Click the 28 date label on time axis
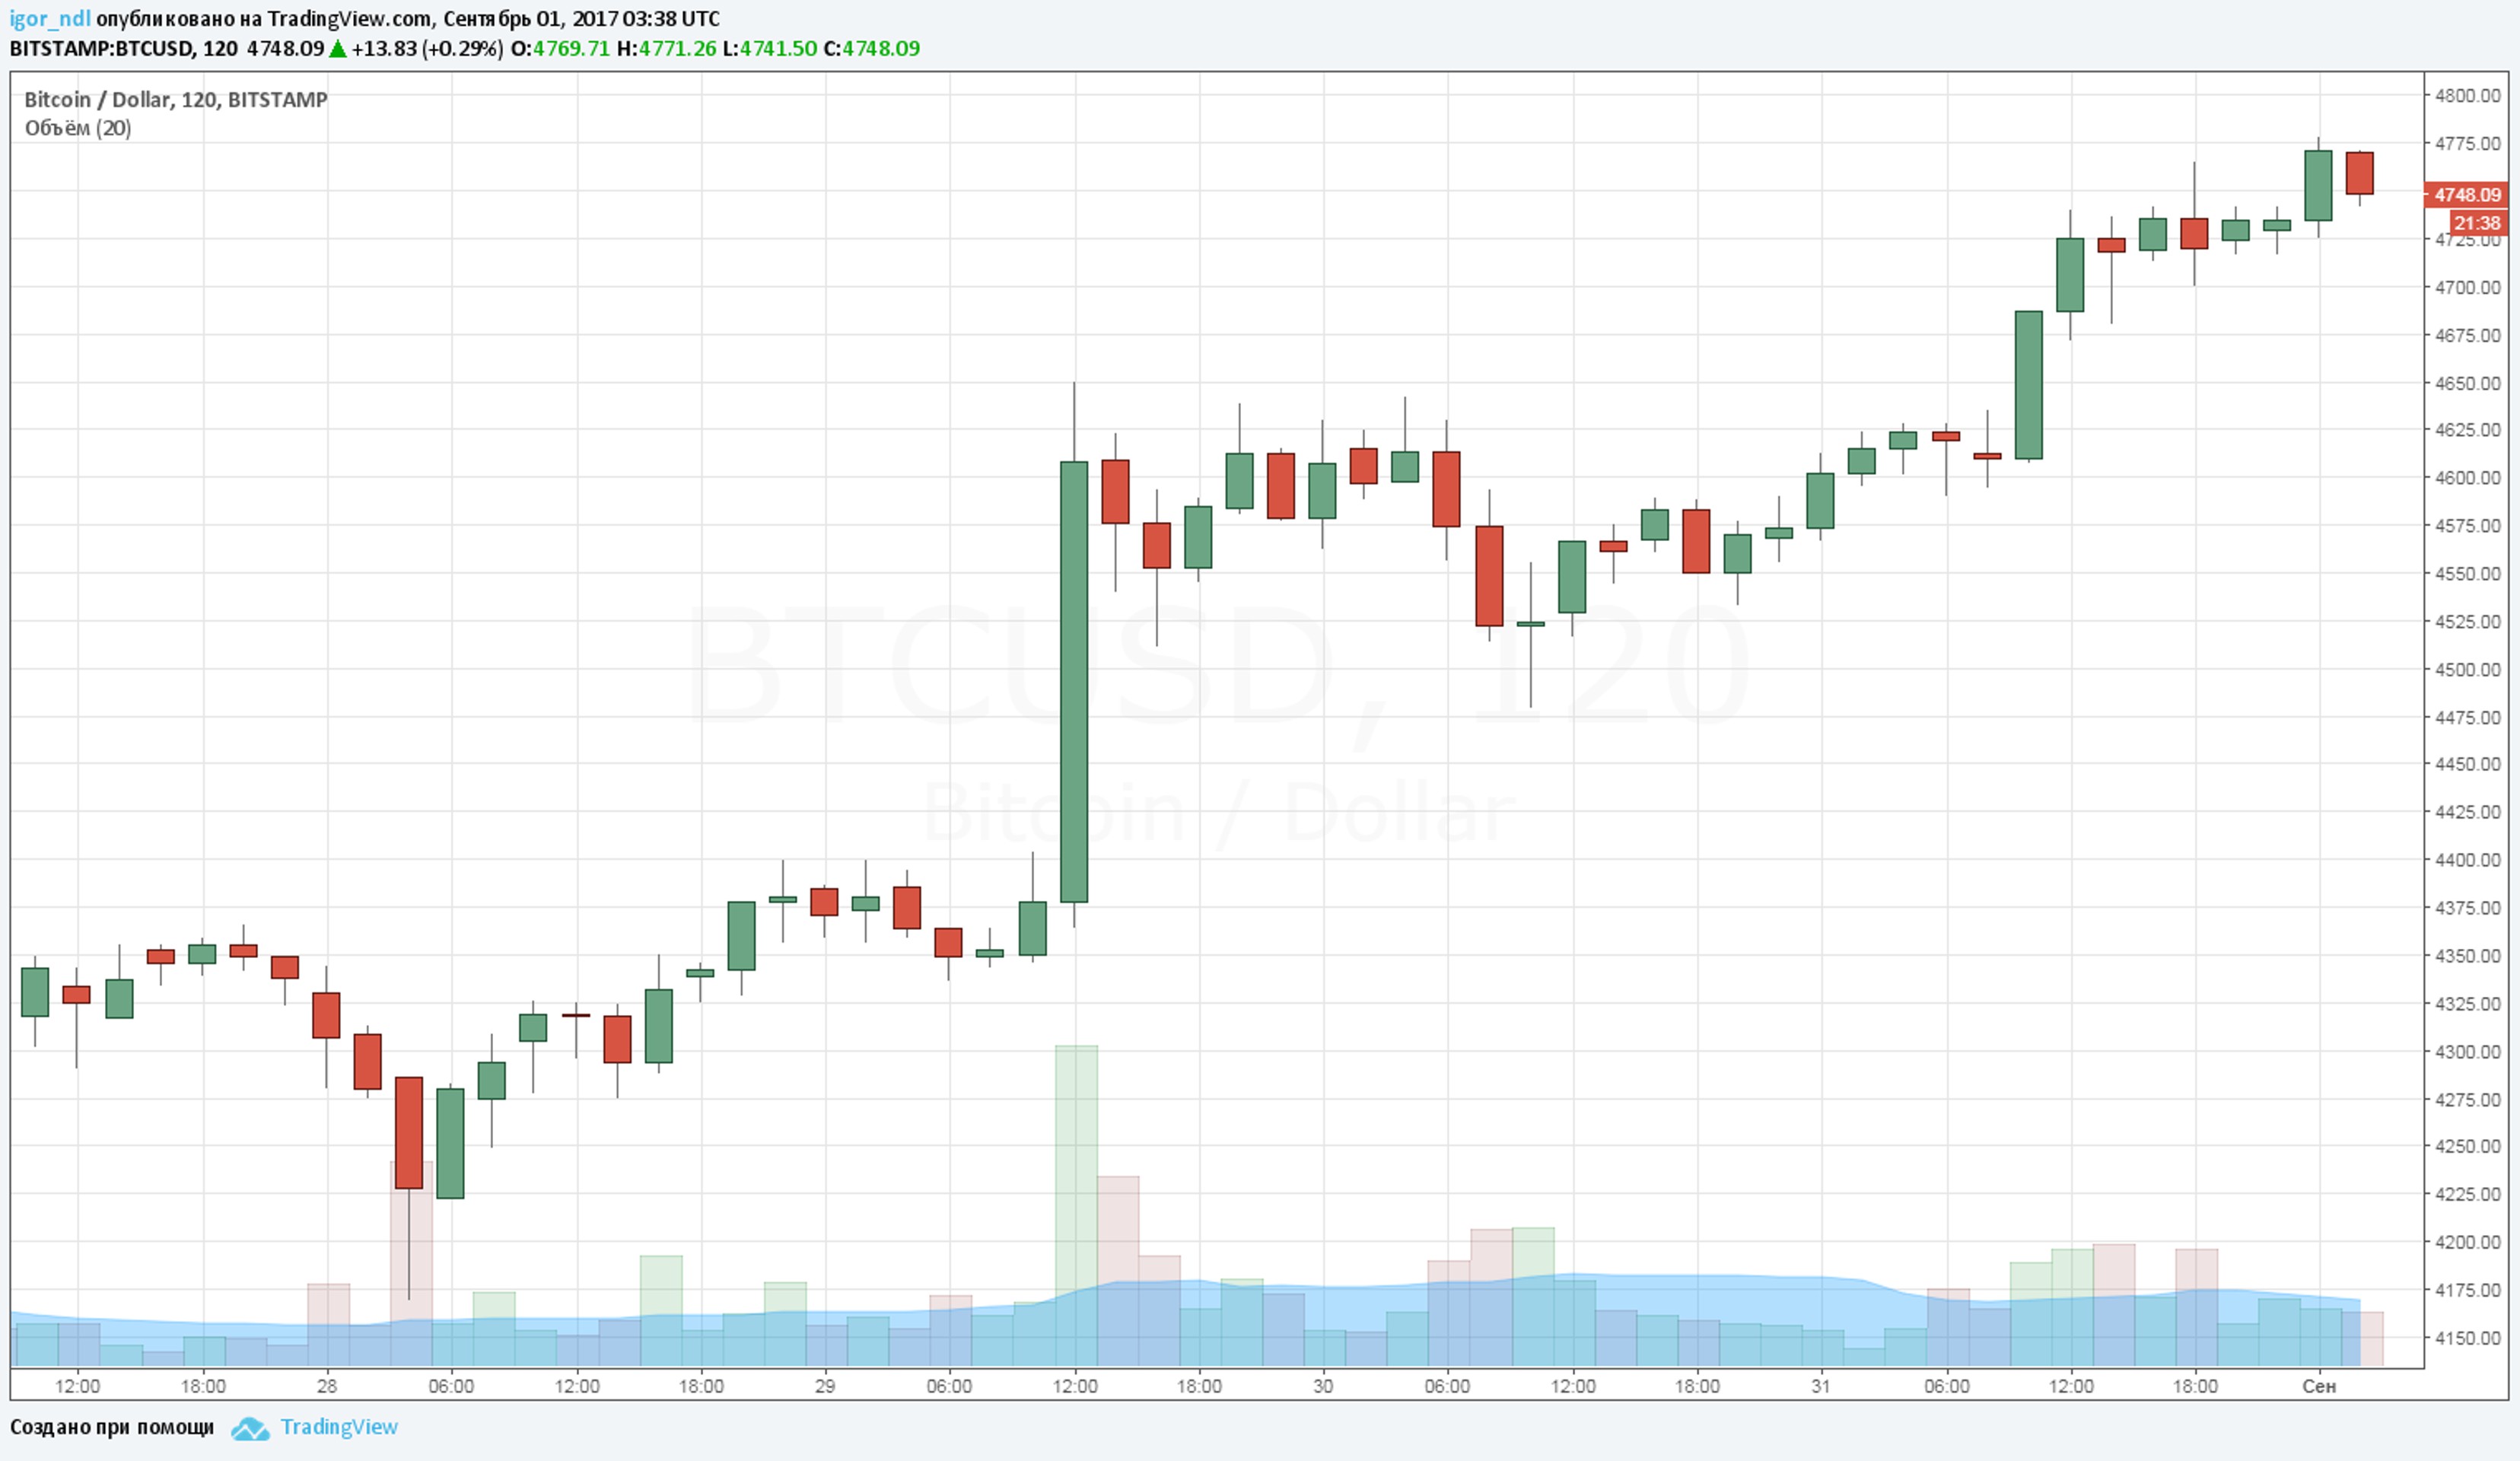2520x1461 pixels. tap(327, 1386)
